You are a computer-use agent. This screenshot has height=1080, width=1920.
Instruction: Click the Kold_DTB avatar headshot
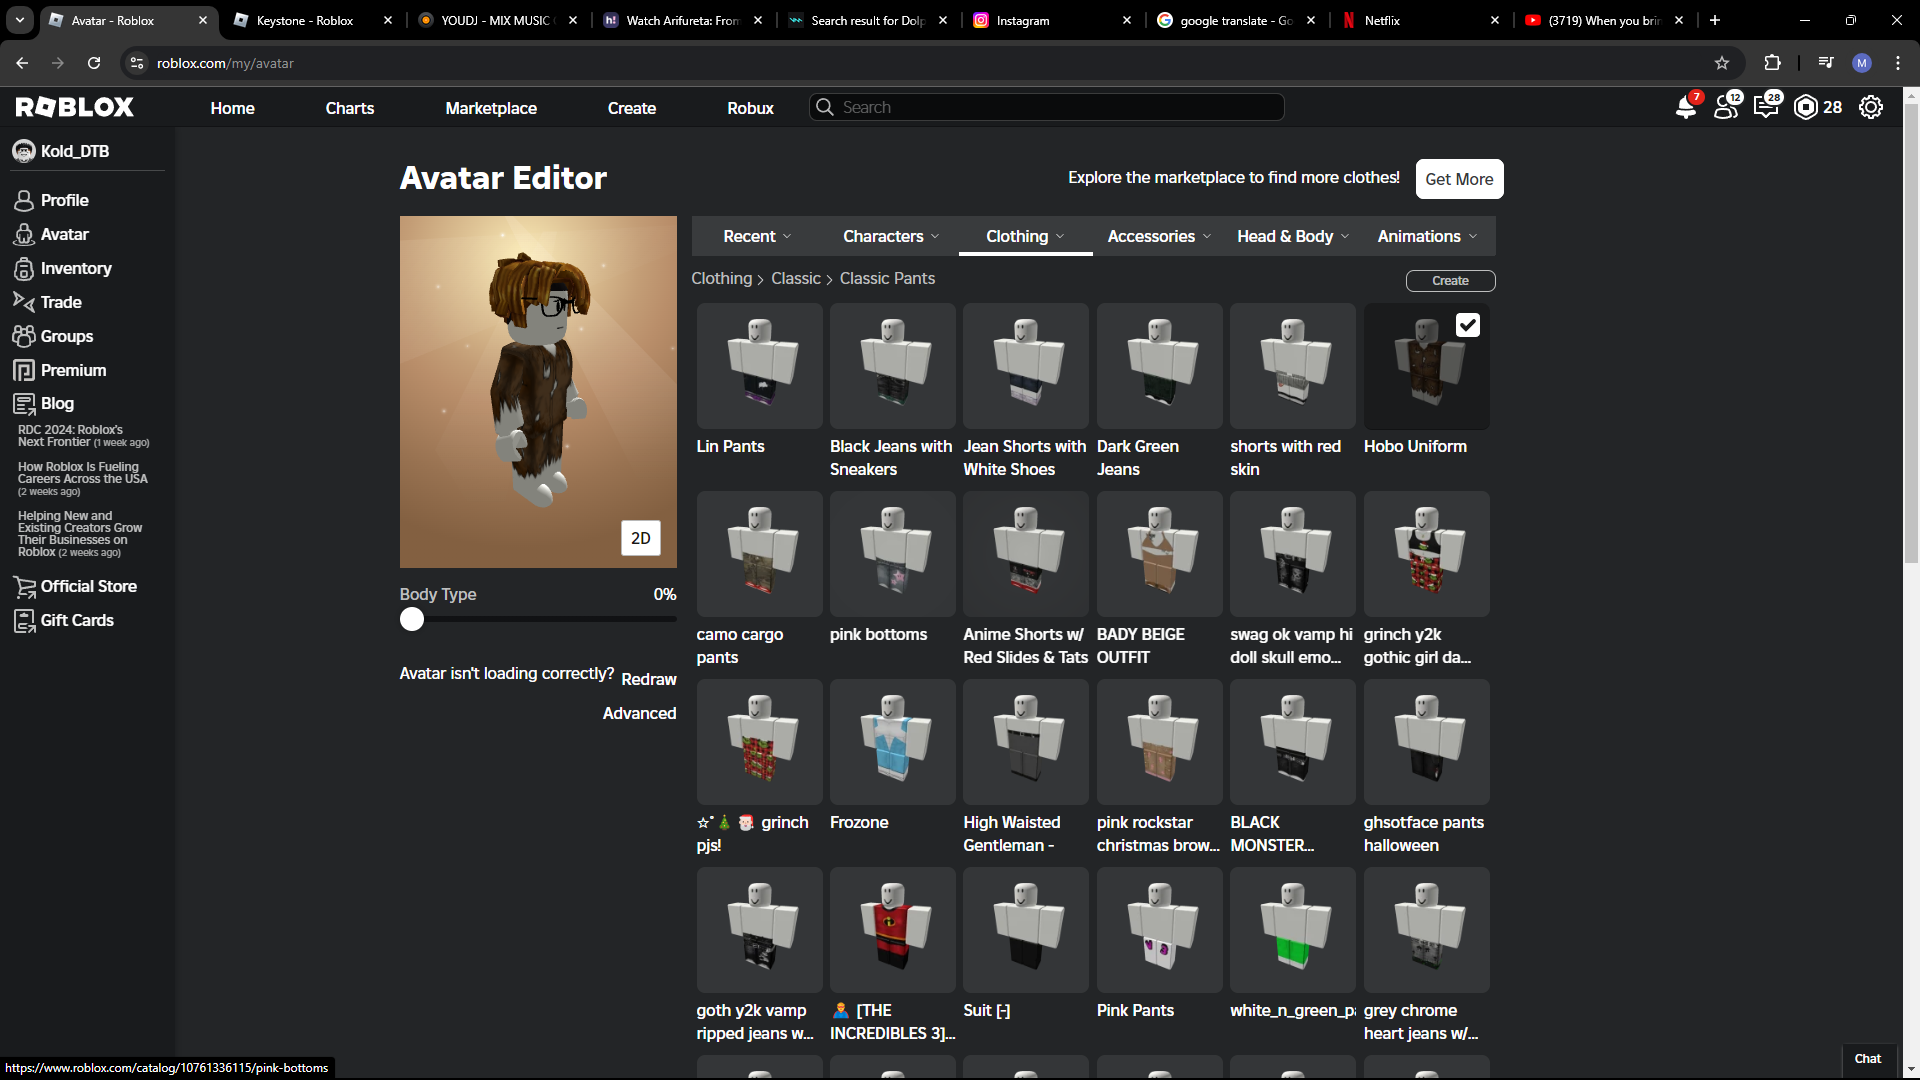point(24,151)
